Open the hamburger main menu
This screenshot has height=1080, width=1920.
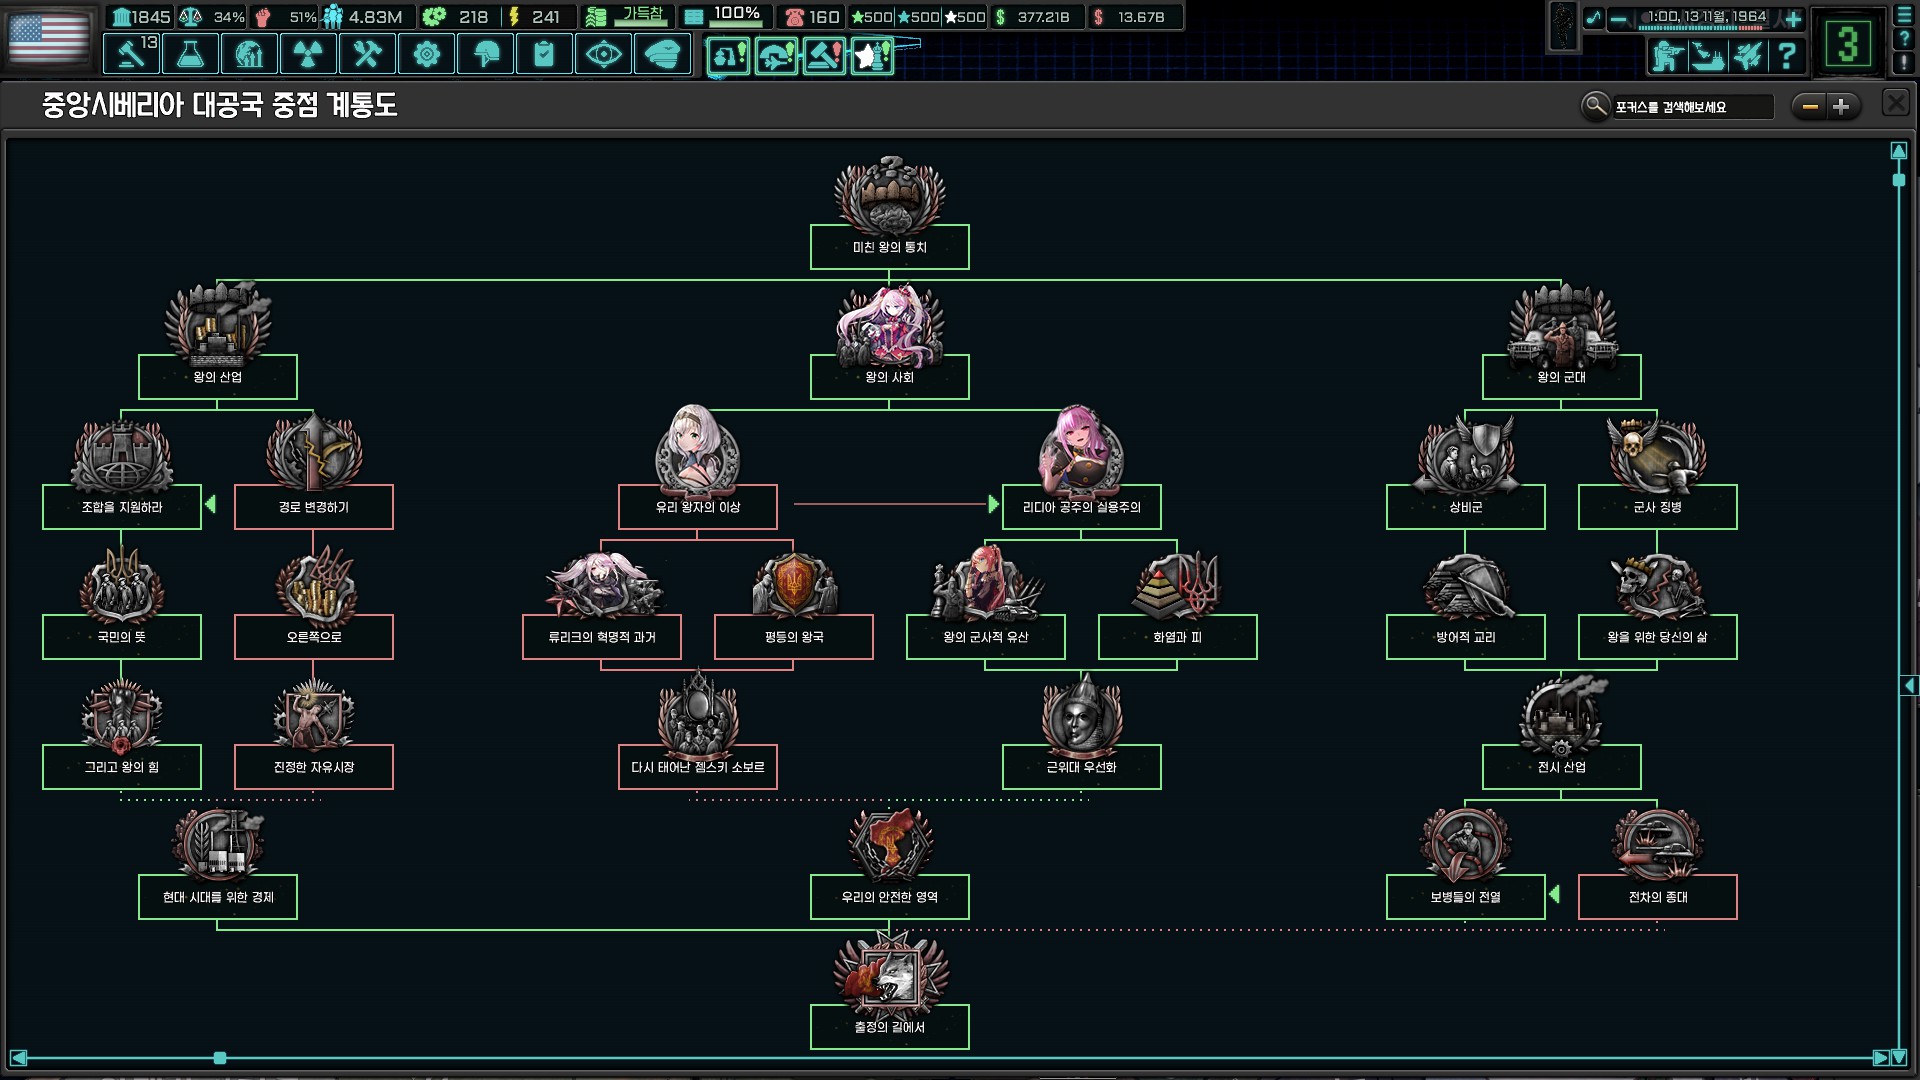click(1904, 16)
